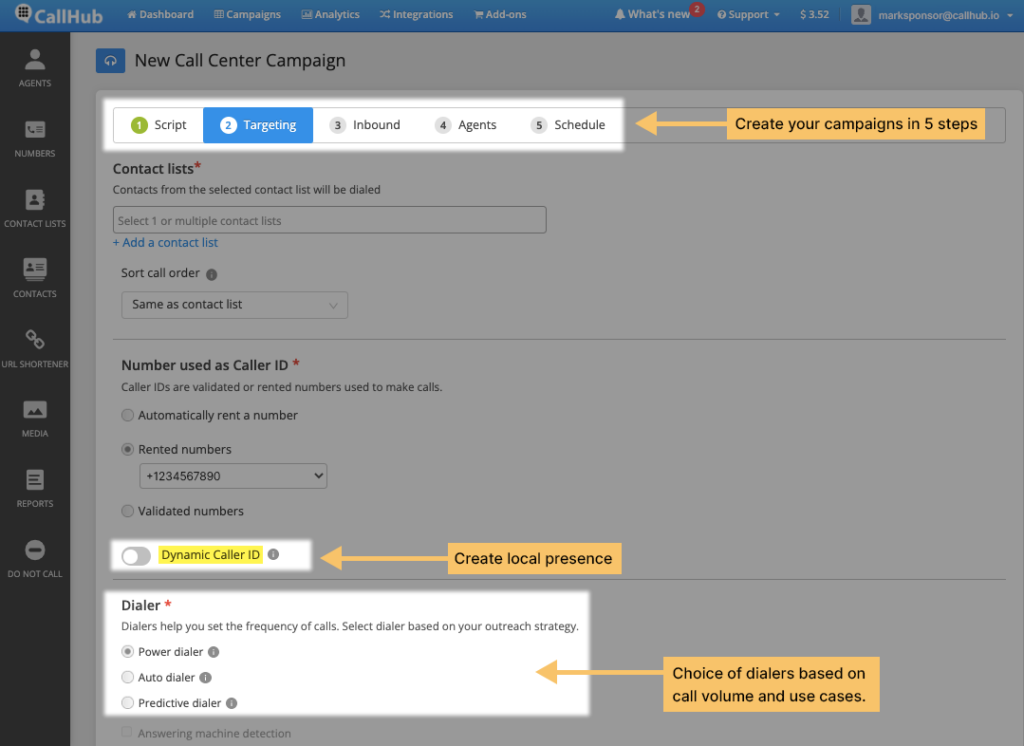
Task: Open the Do Not Call sidebar section
Action: click(x=35, y=560)
